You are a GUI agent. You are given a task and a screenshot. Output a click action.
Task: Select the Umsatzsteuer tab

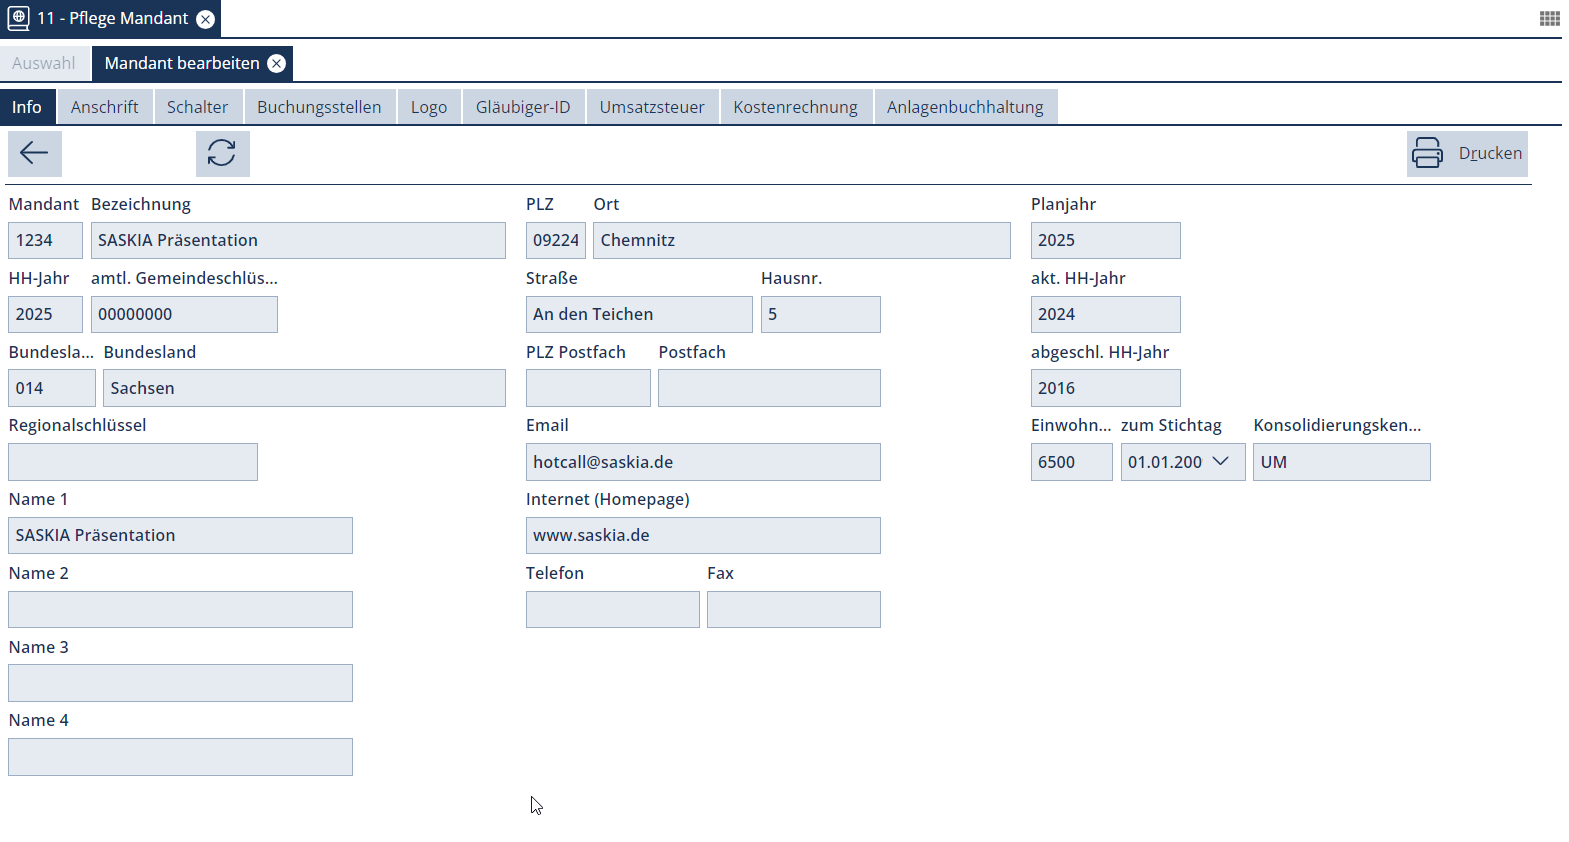651,107
